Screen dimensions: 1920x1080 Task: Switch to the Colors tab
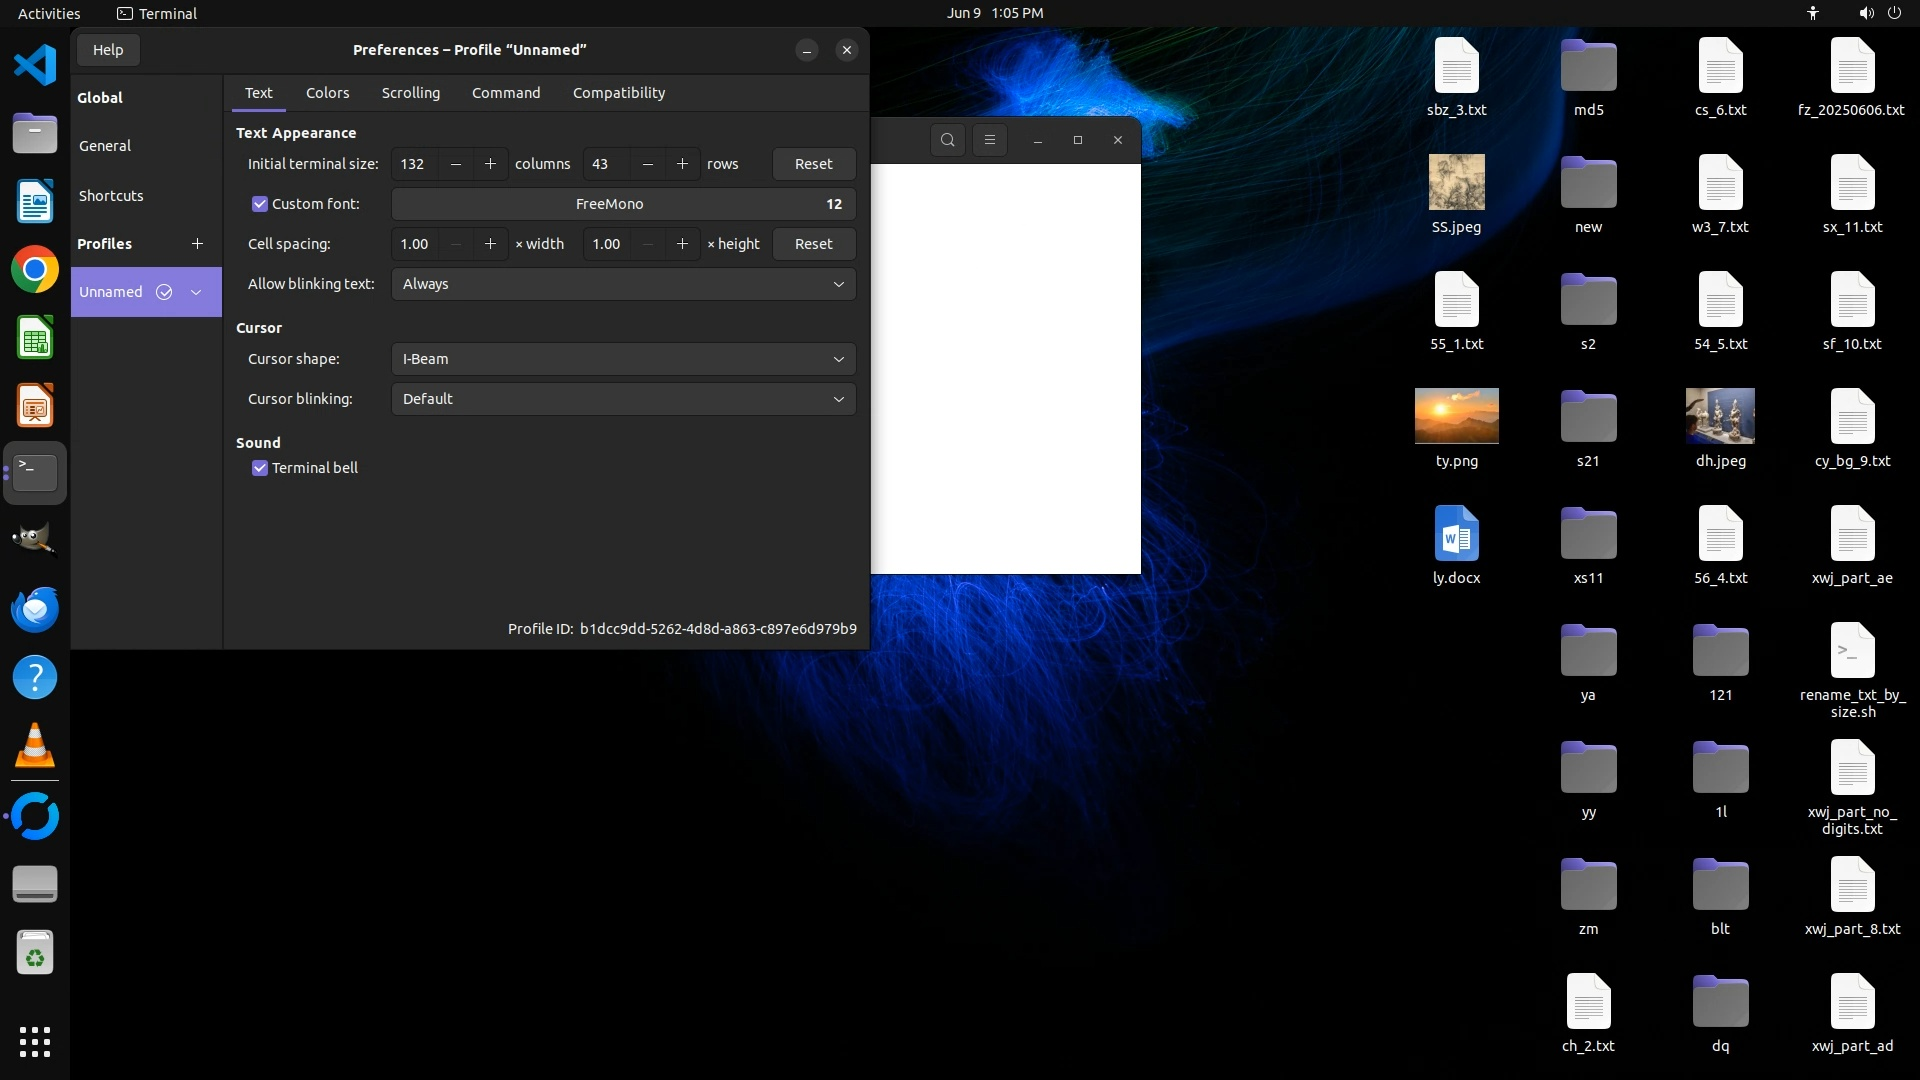pos(327,93)
